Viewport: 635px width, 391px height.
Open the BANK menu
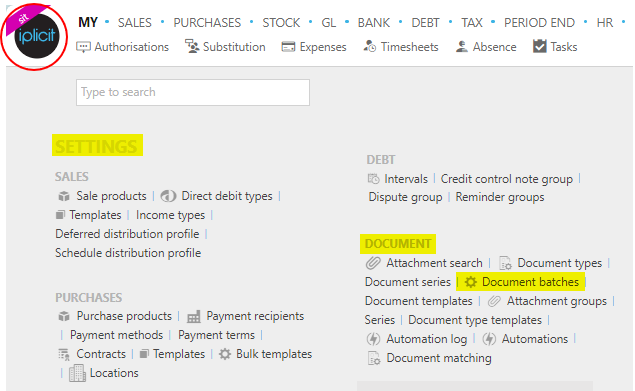point(373,23)
